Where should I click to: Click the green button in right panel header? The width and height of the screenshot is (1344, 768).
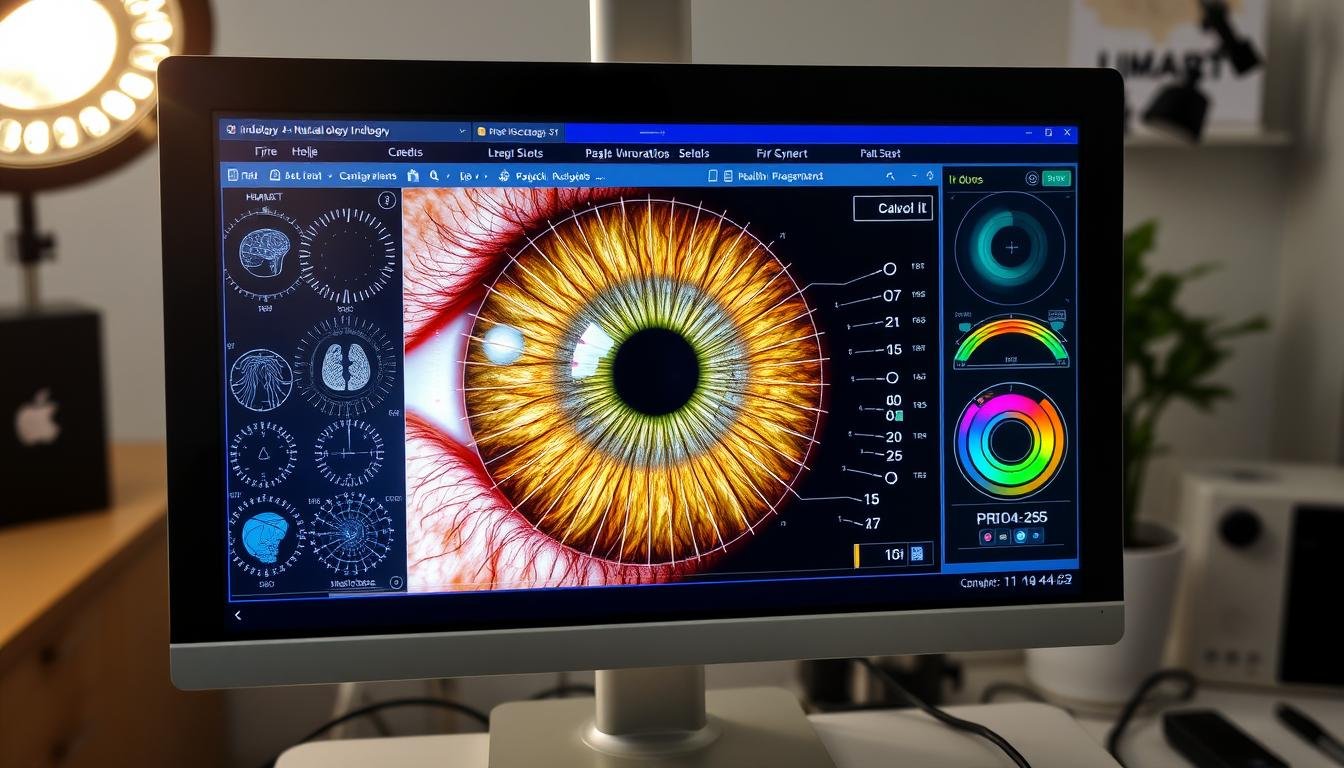point(1056,179)
